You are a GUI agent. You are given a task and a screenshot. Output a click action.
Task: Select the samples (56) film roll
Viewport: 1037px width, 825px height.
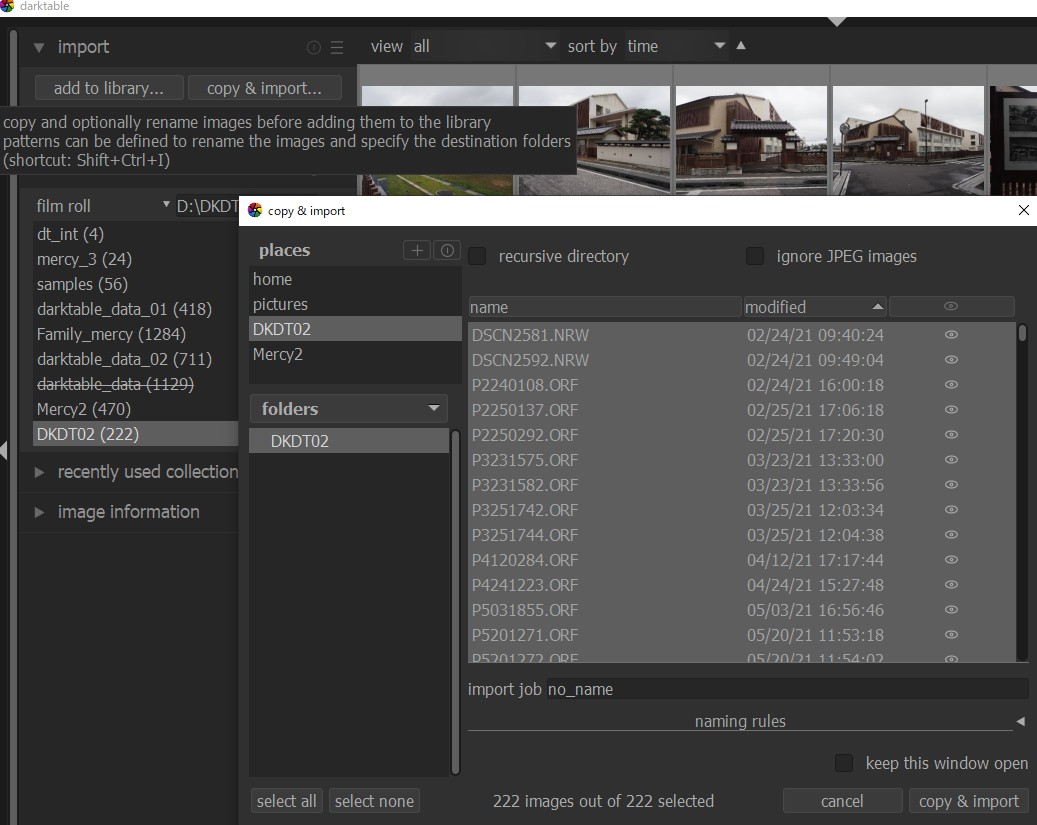tap(136, 284)
